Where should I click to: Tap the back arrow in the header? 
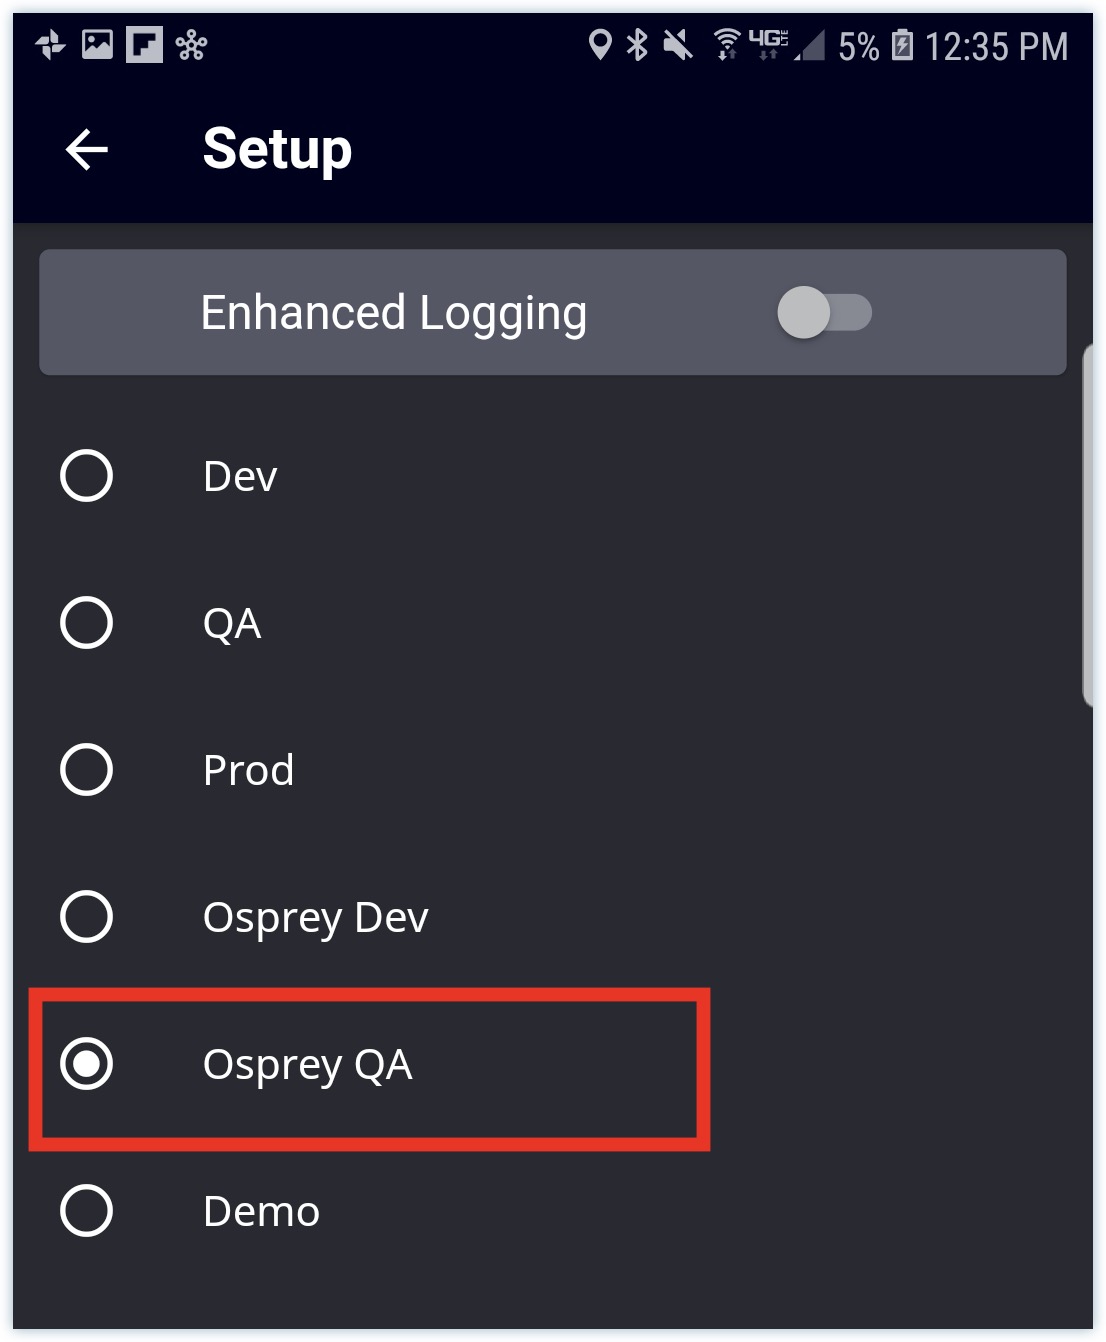click(87, 150)
